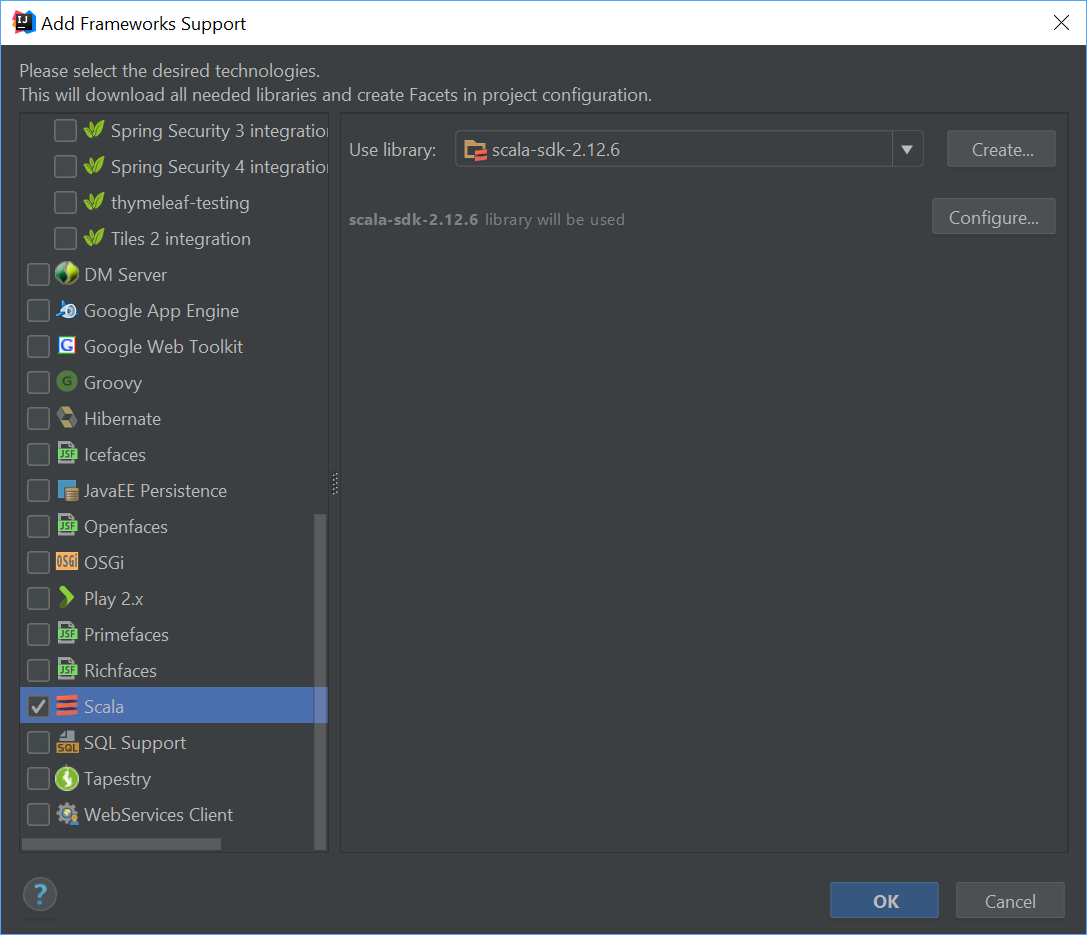Check the Tapestry checkbox
1087x935 pixels.
pyautogui.click(x=38, y=778)
